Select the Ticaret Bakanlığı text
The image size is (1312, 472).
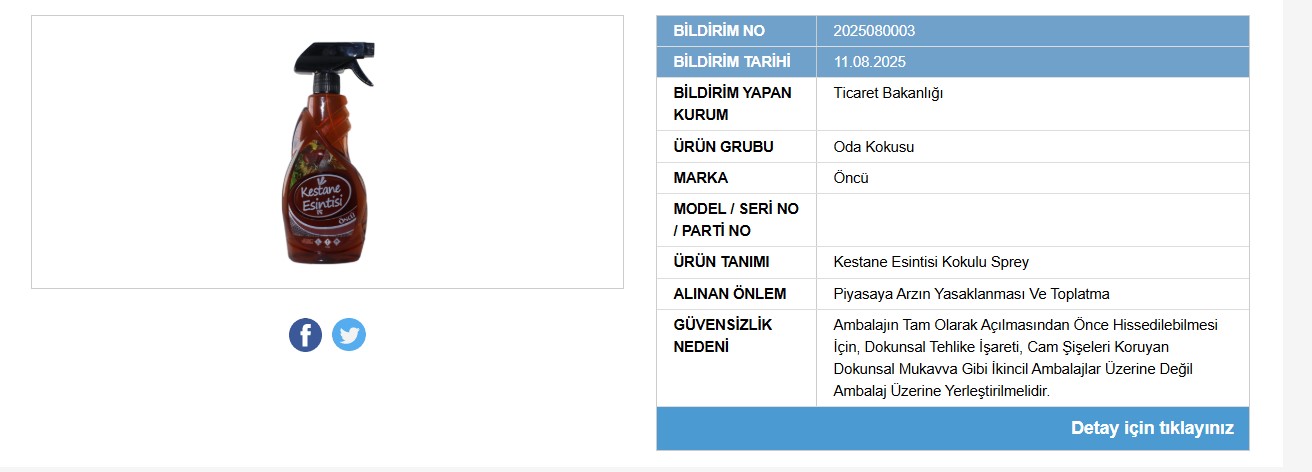click(888, 93)
